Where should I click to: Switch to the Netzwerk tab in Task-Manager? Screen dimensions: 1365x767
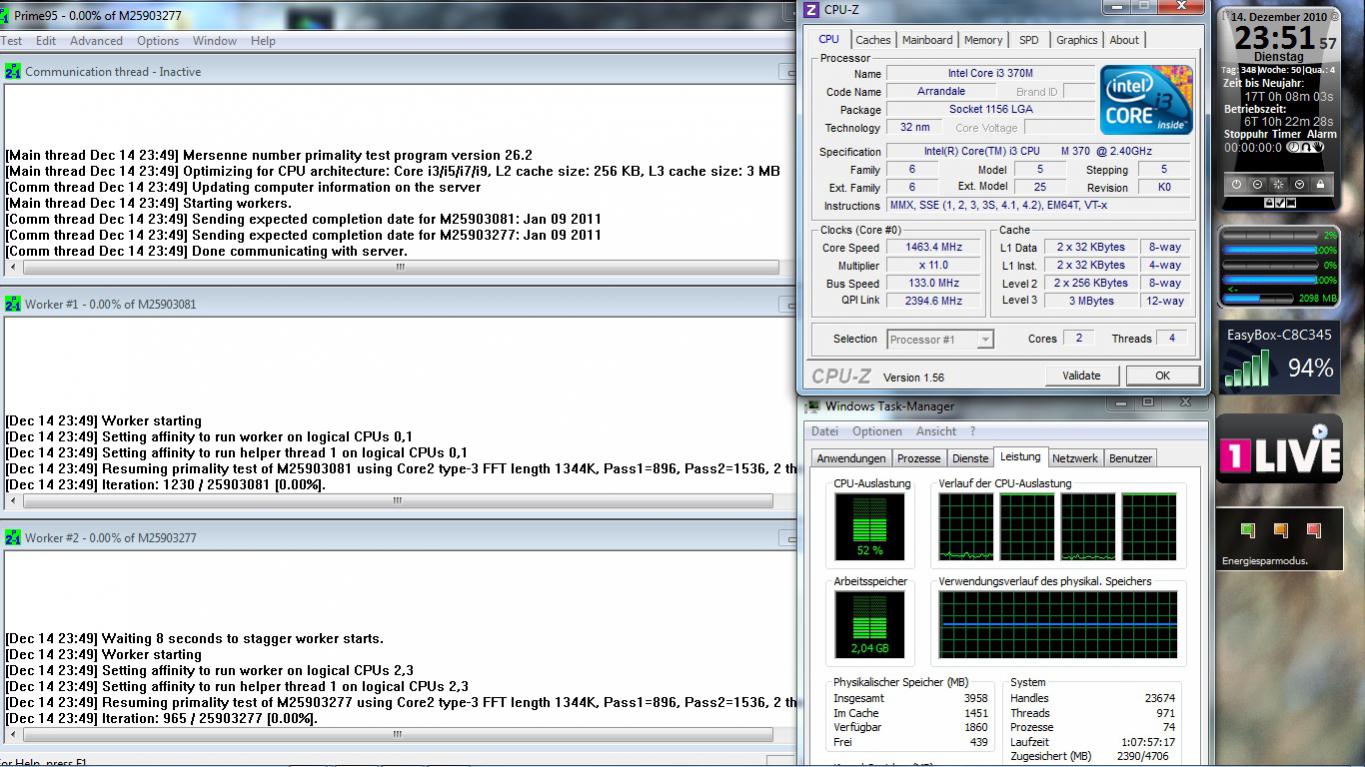tap(1075, 458)
